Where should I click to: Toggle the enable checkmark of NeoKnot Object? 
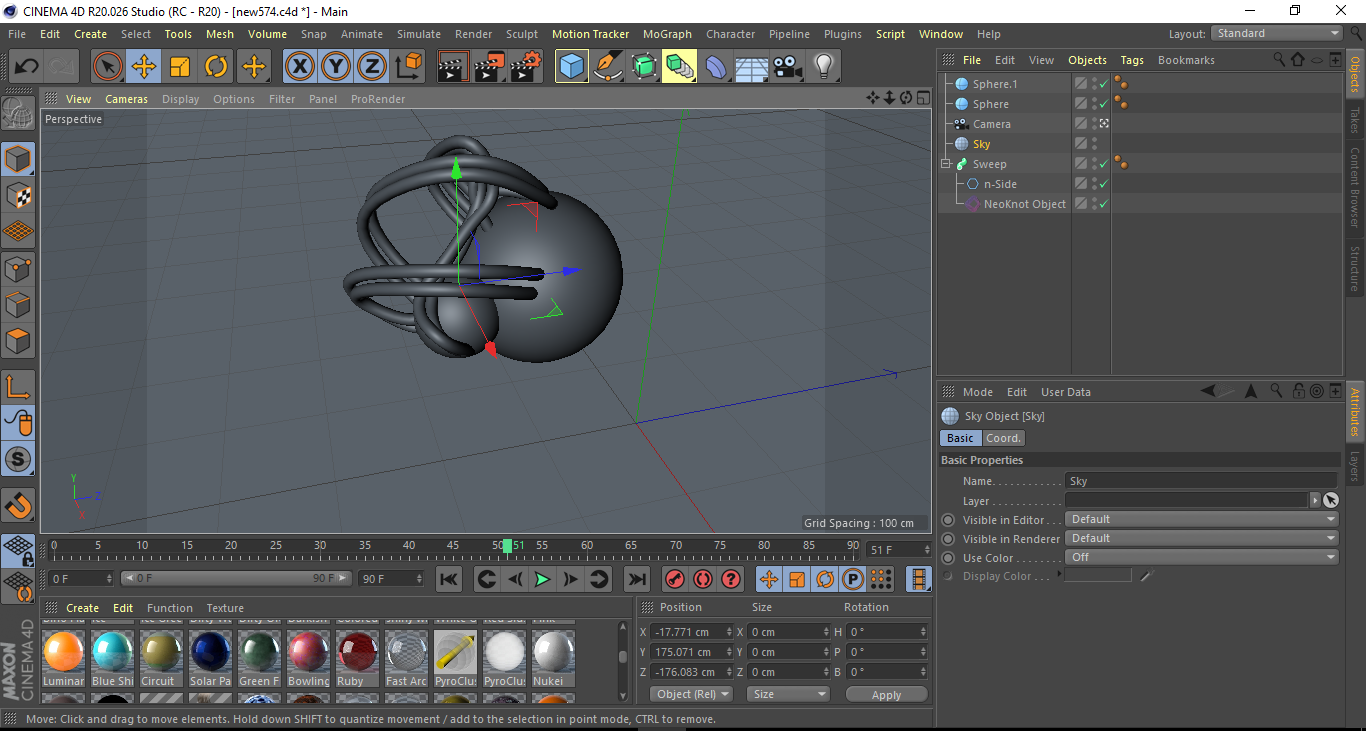(1104, 204)
